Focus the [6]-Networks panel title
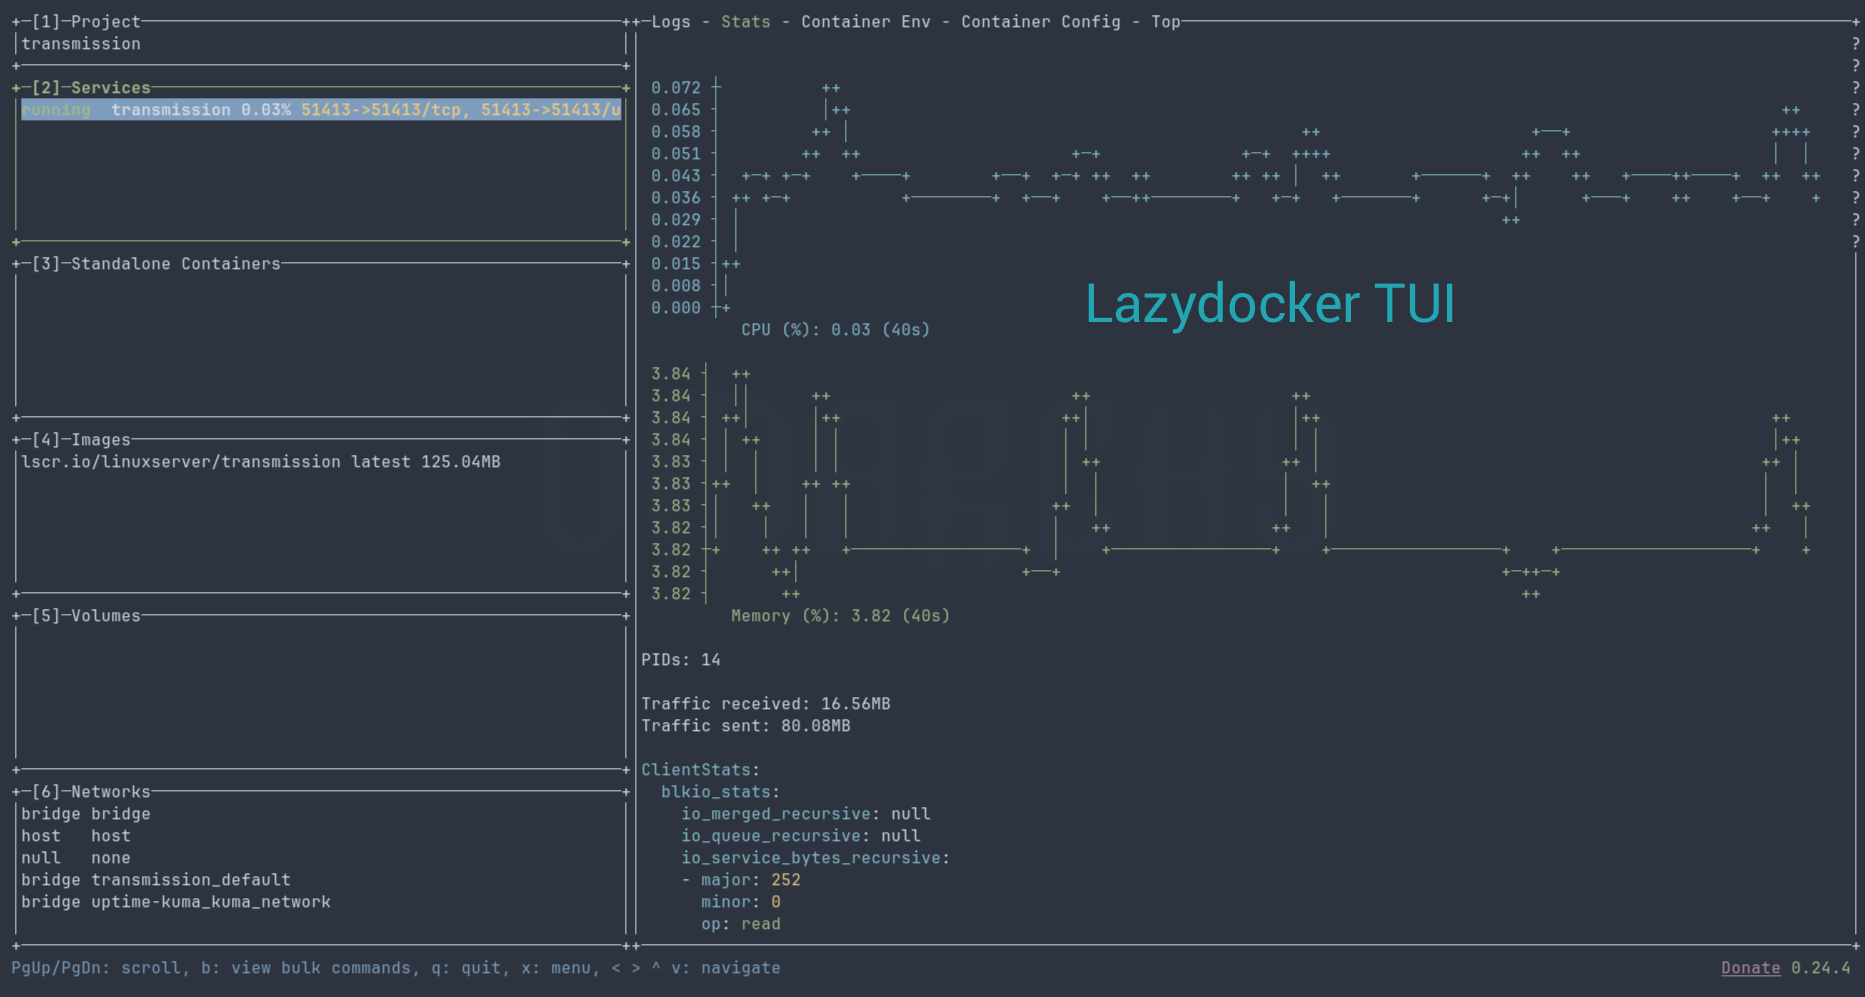This screenshot has height=997, width=1865. 91,792
